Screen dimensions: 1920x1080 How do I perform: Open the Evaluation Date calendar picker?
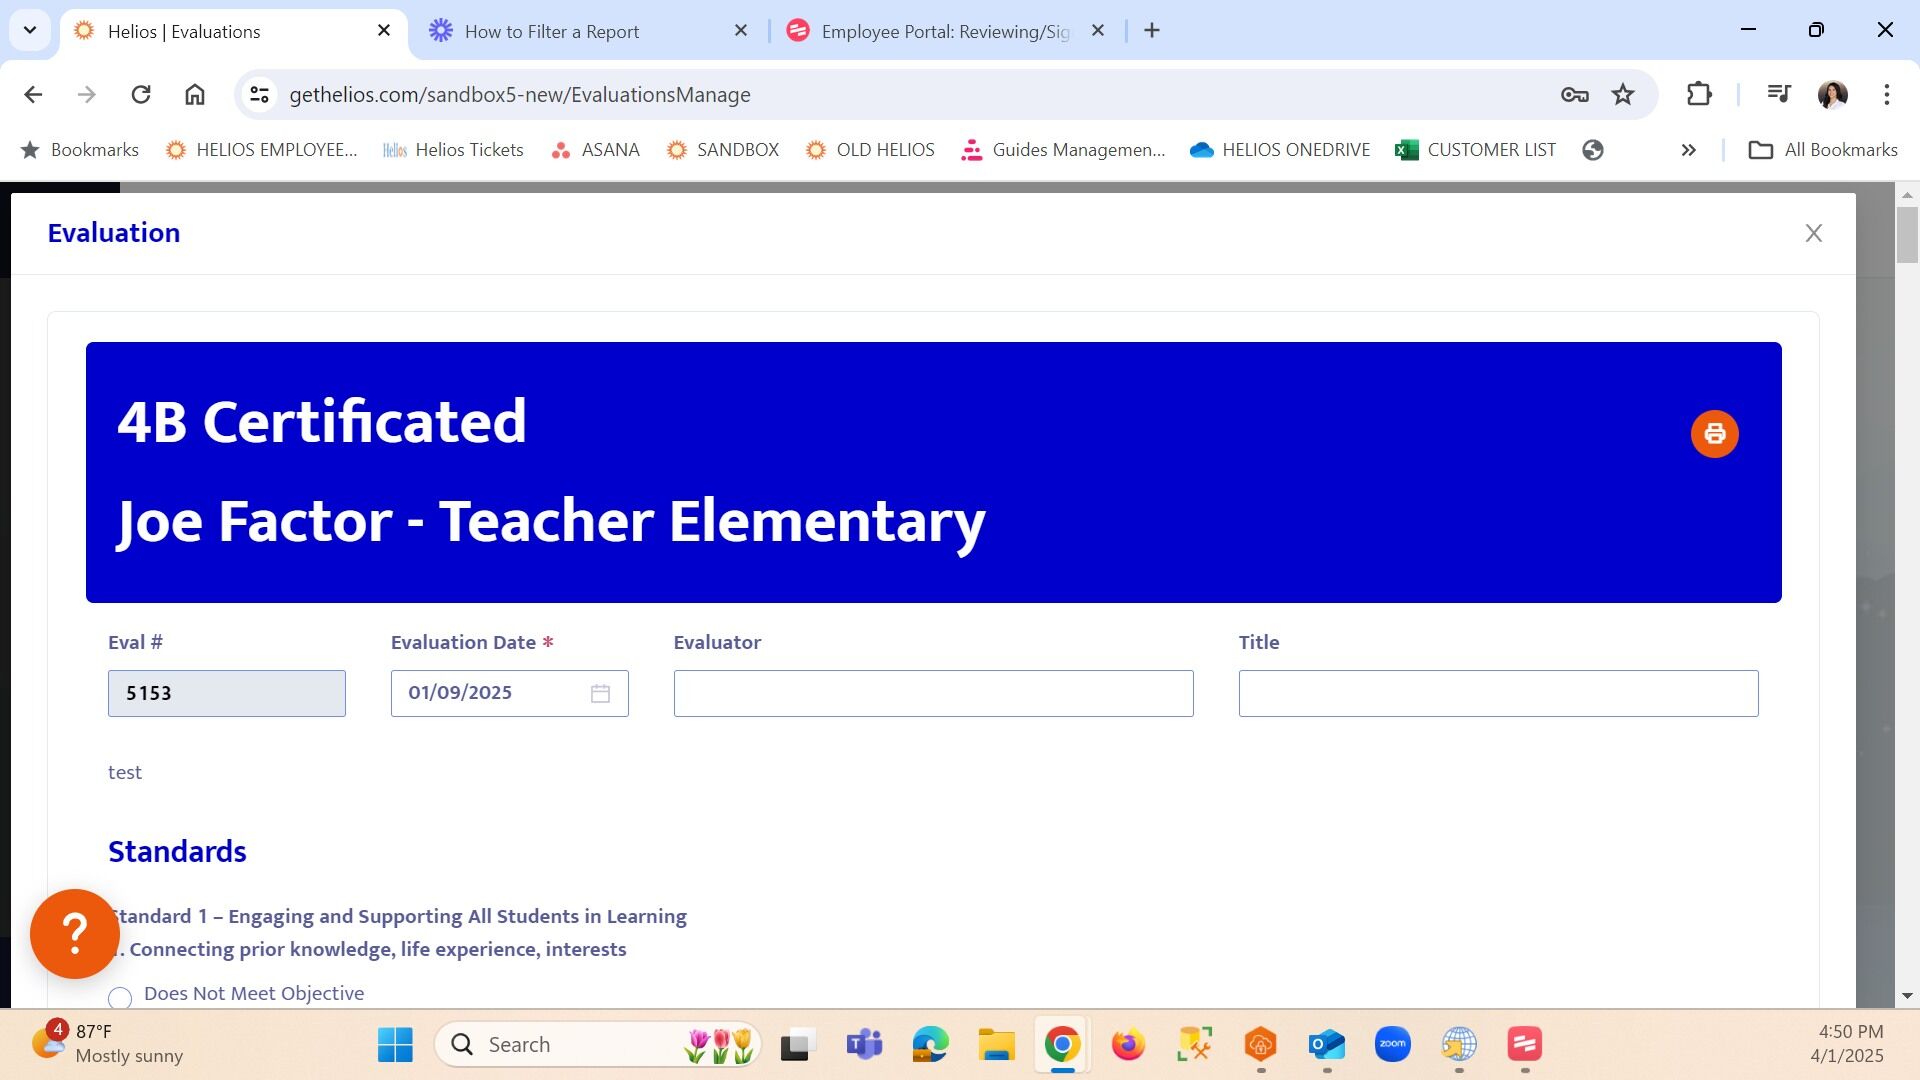(x=600, y=693)
